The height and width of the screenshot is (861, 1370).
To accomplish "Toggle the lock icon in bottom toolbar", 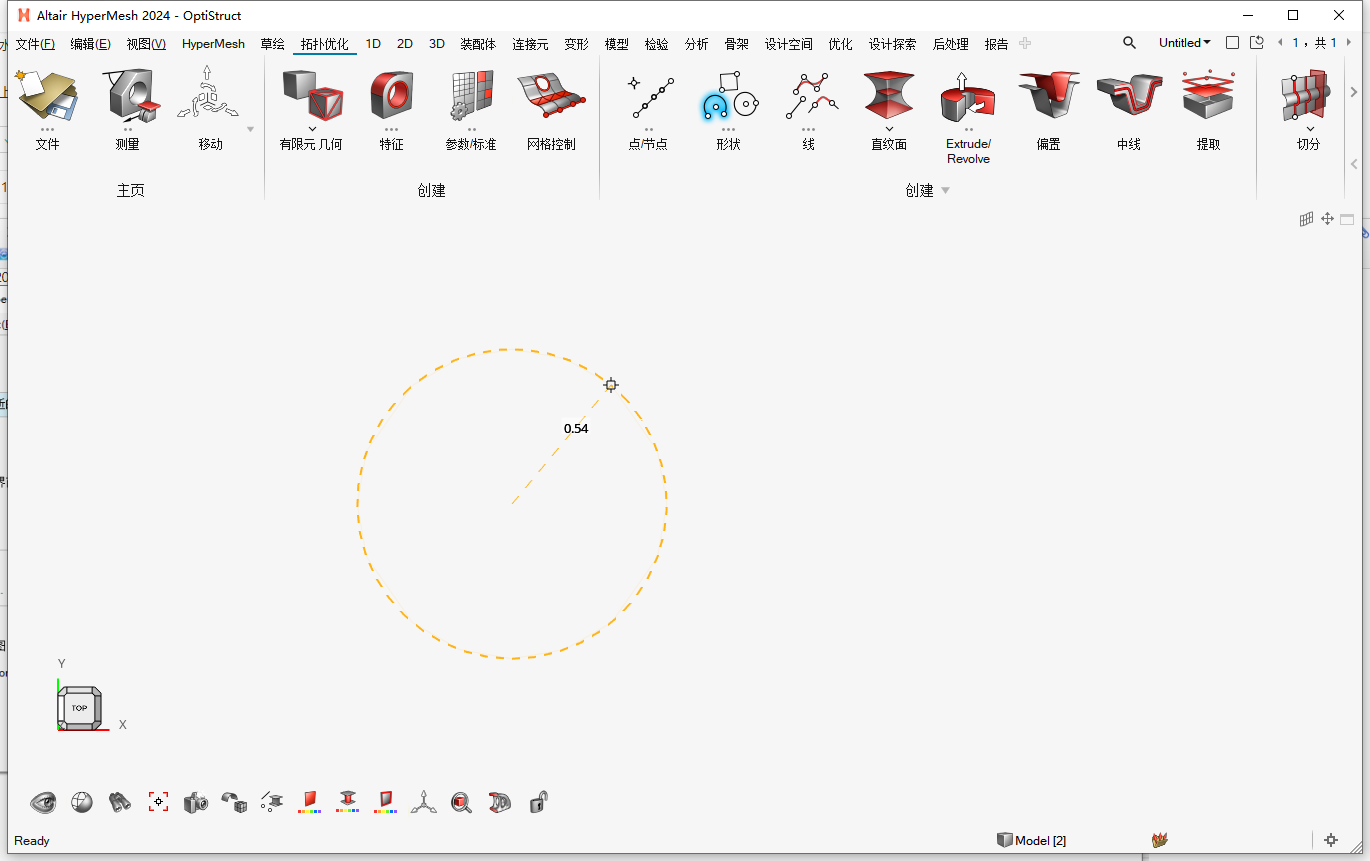I will (538, 802).
